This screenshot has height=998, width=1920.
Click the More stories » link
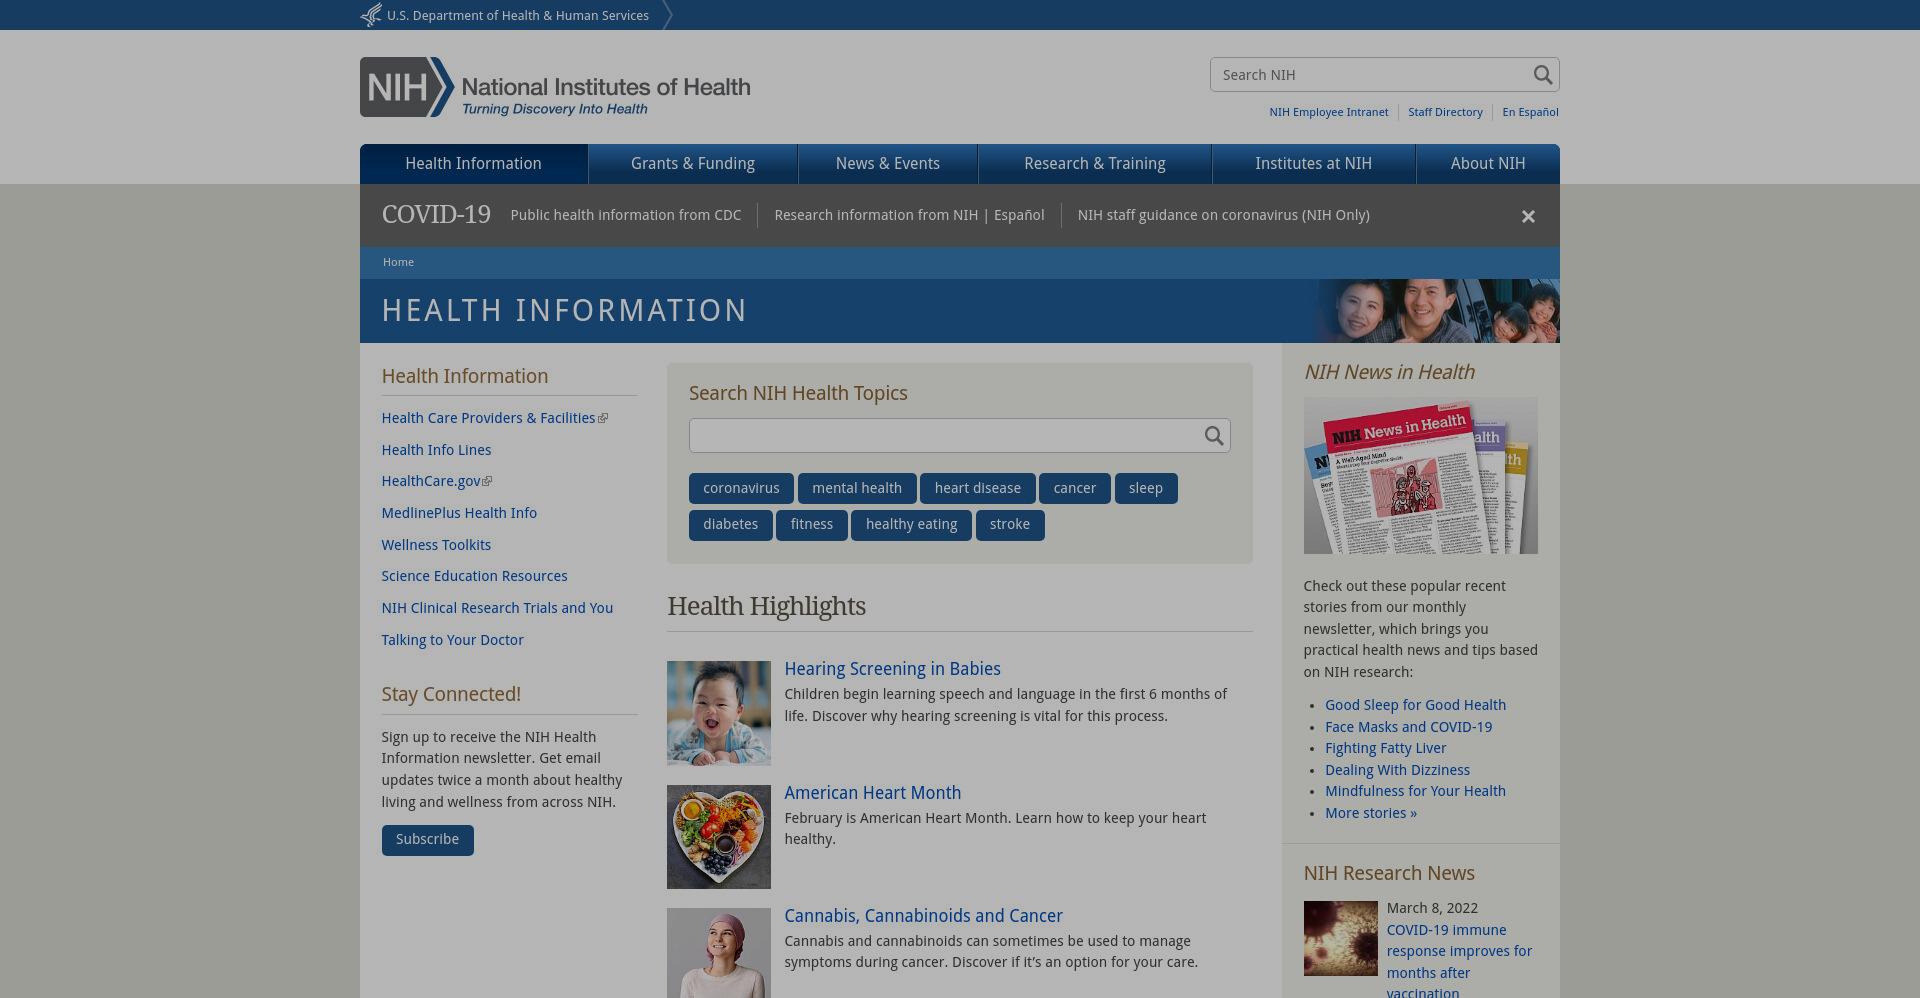pyautogui.click(x=1371, y=814)
